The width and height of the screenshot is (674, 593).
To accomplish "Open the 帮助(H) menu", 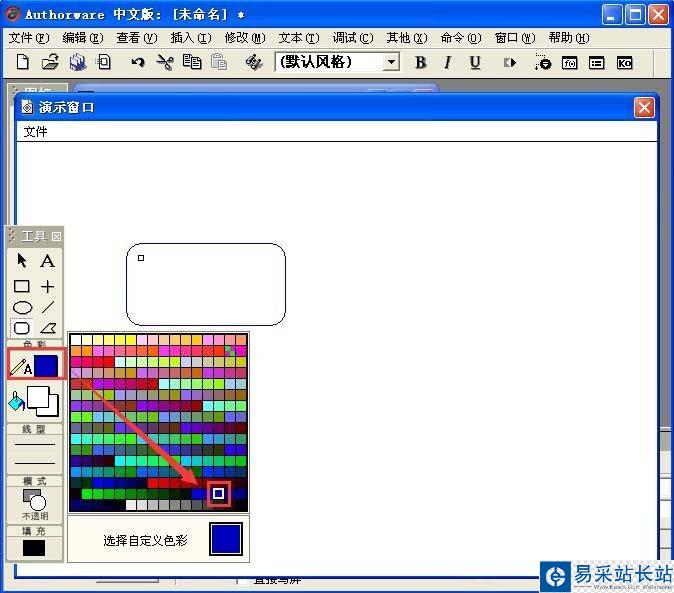I will pyautogui.click(x=569, y=38).
